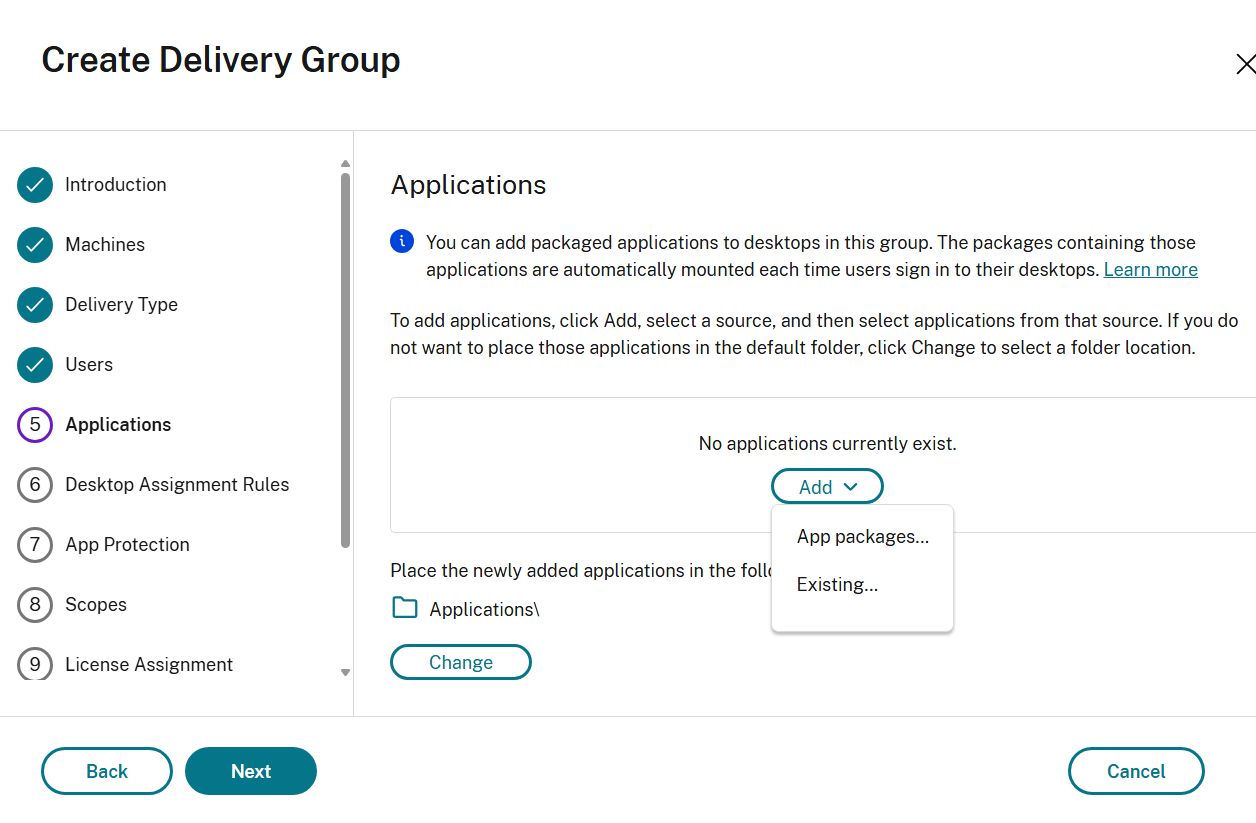Expand the Add dropdown button
Screen dimensions: 1256x823
point(827,487)
